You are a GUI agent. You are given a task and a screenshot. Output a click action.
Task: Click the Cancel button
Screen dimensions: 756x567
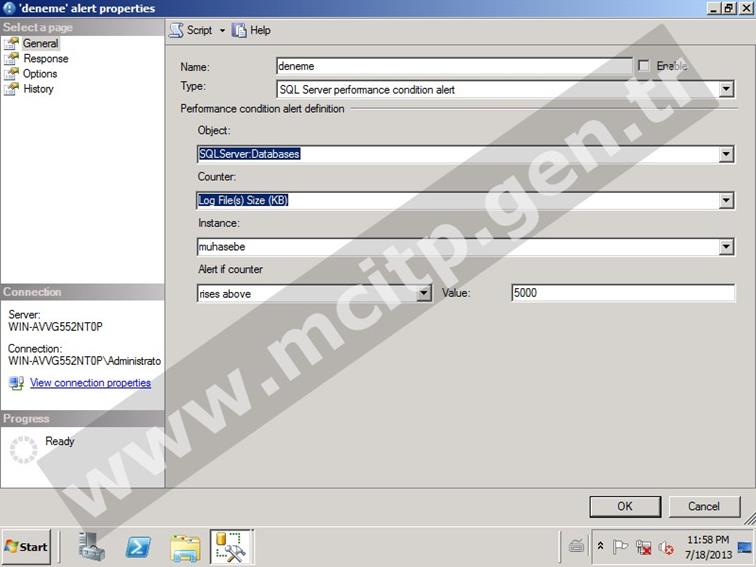(x=704, y=506)
